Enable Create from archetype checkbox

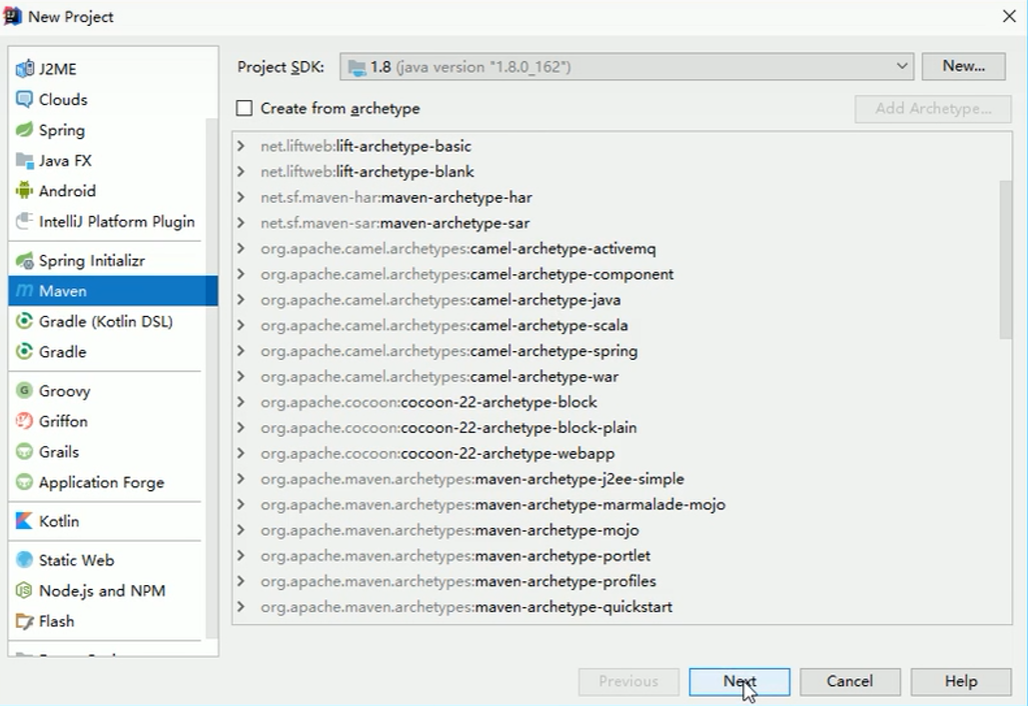pos(244,108)
